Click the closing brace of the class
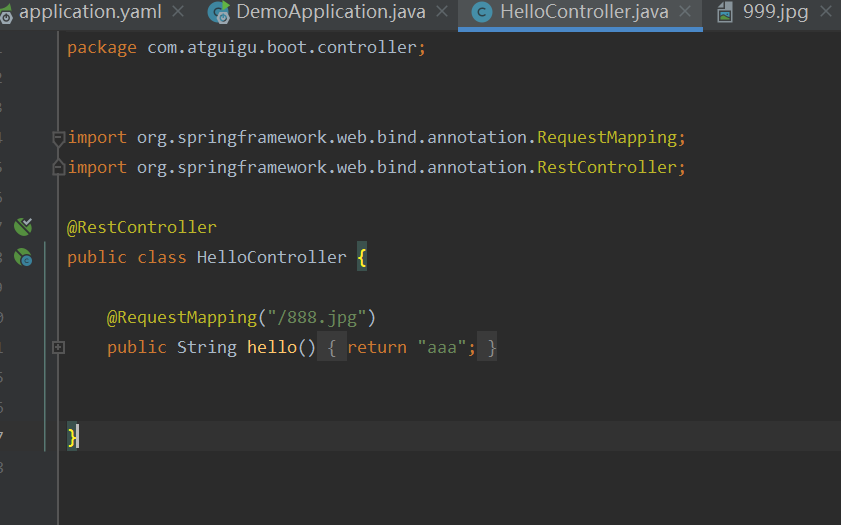Viewport: 841px width, 525px height. [x=72, y=438]
